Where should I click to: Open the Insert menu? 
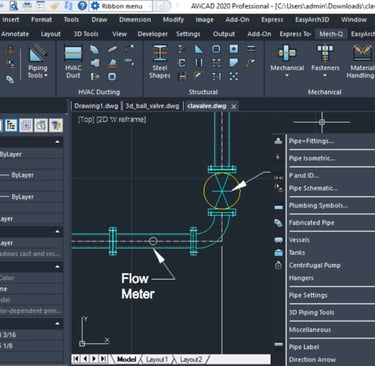pyautogui.click(x=11, y=20)
